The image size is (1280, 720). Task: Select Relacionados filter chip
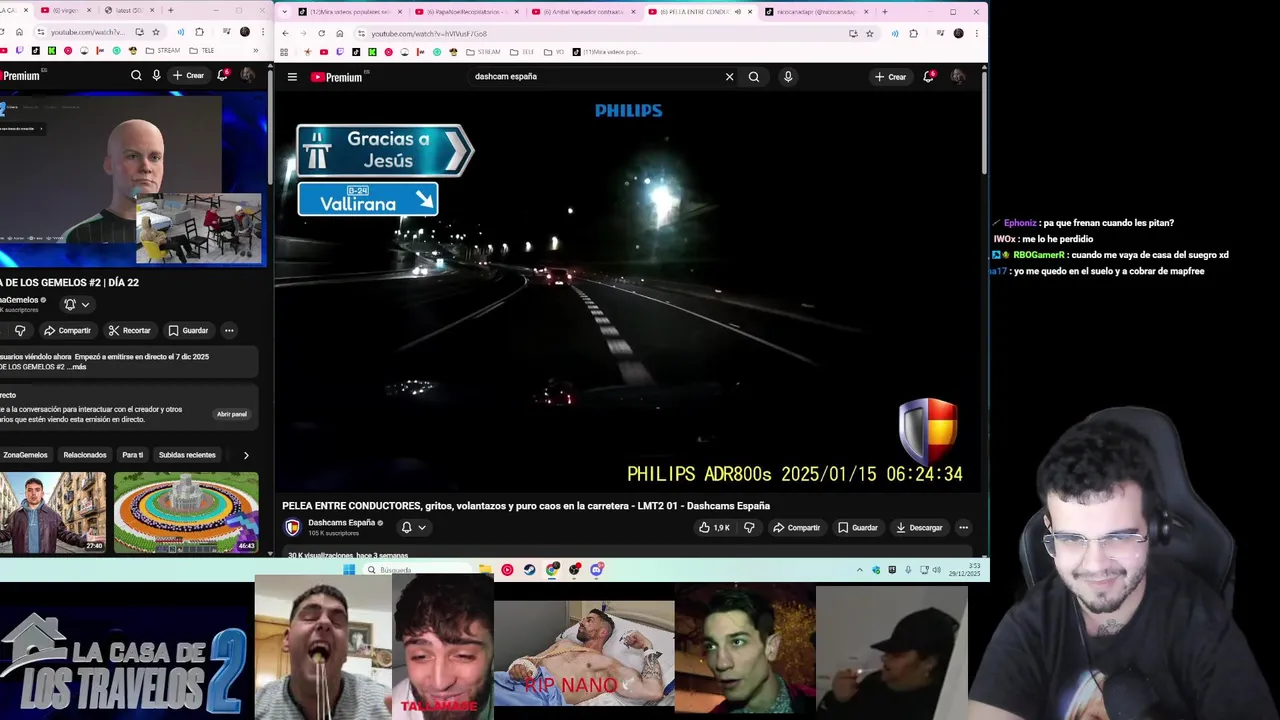tap(85, 455)
